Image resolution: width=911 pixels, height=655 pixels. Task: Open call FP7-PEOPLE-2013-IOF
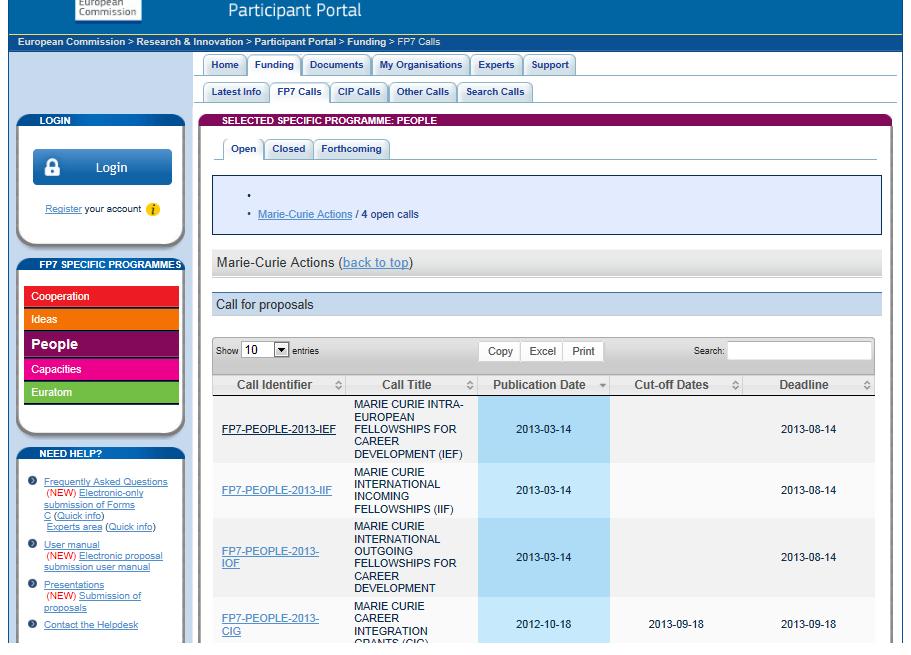click(x=270, y=557)
